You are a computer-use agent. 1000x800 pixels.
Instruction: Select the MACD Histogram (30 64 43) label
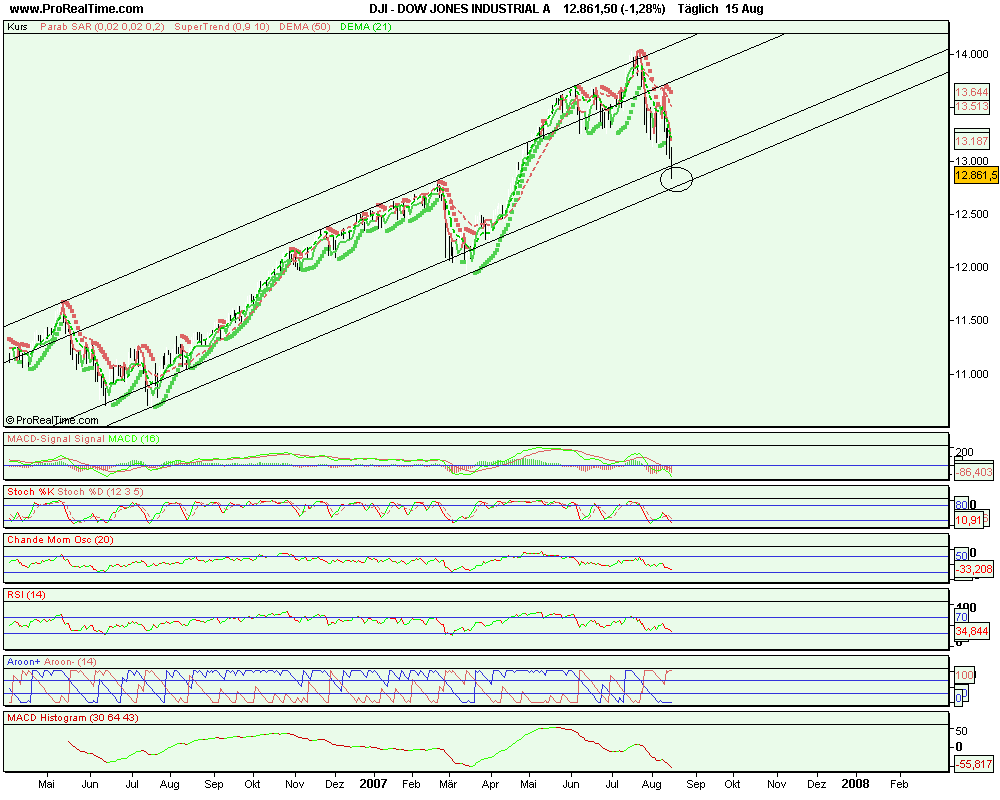point(73,718)
